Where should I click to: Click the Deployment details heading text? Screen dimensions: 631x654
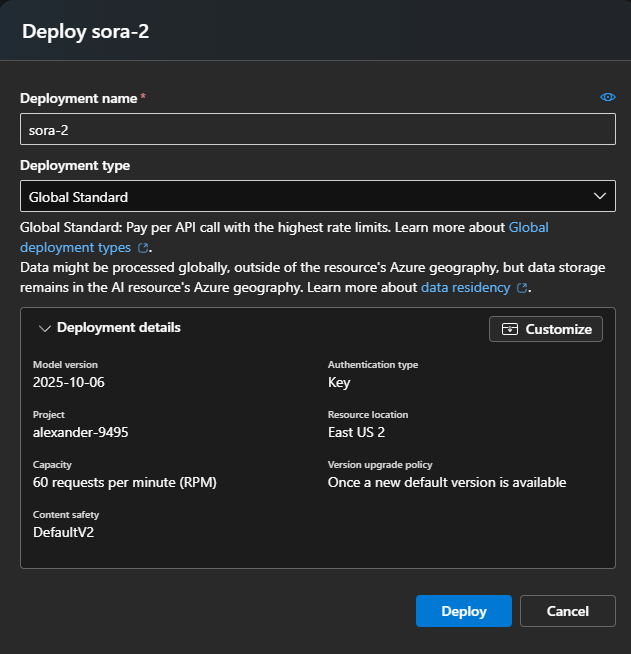coord(119,328)
